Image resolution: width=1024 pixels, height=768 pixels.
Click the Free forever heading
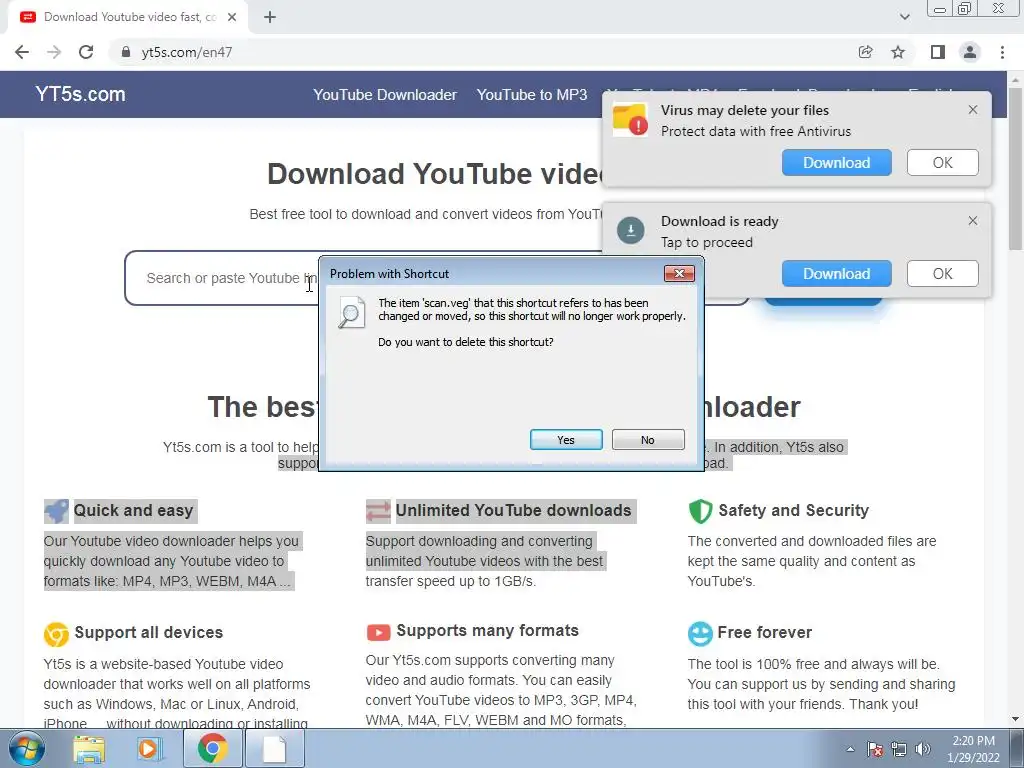(765, 632)
